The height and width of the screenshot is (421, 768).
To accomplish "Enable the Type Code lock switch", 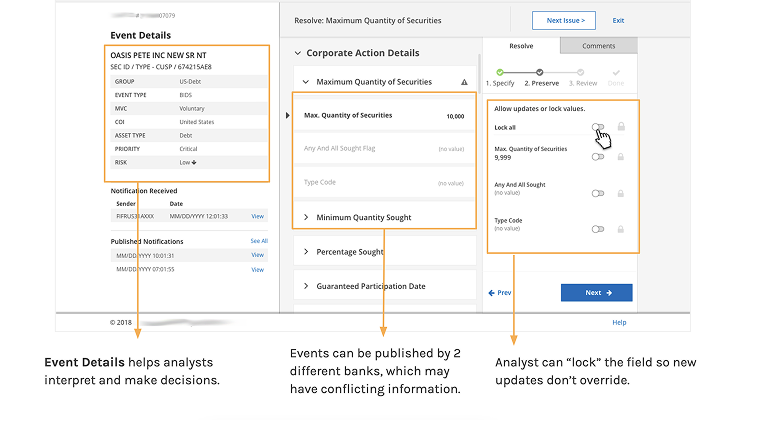I will click(x=598, y=229).
